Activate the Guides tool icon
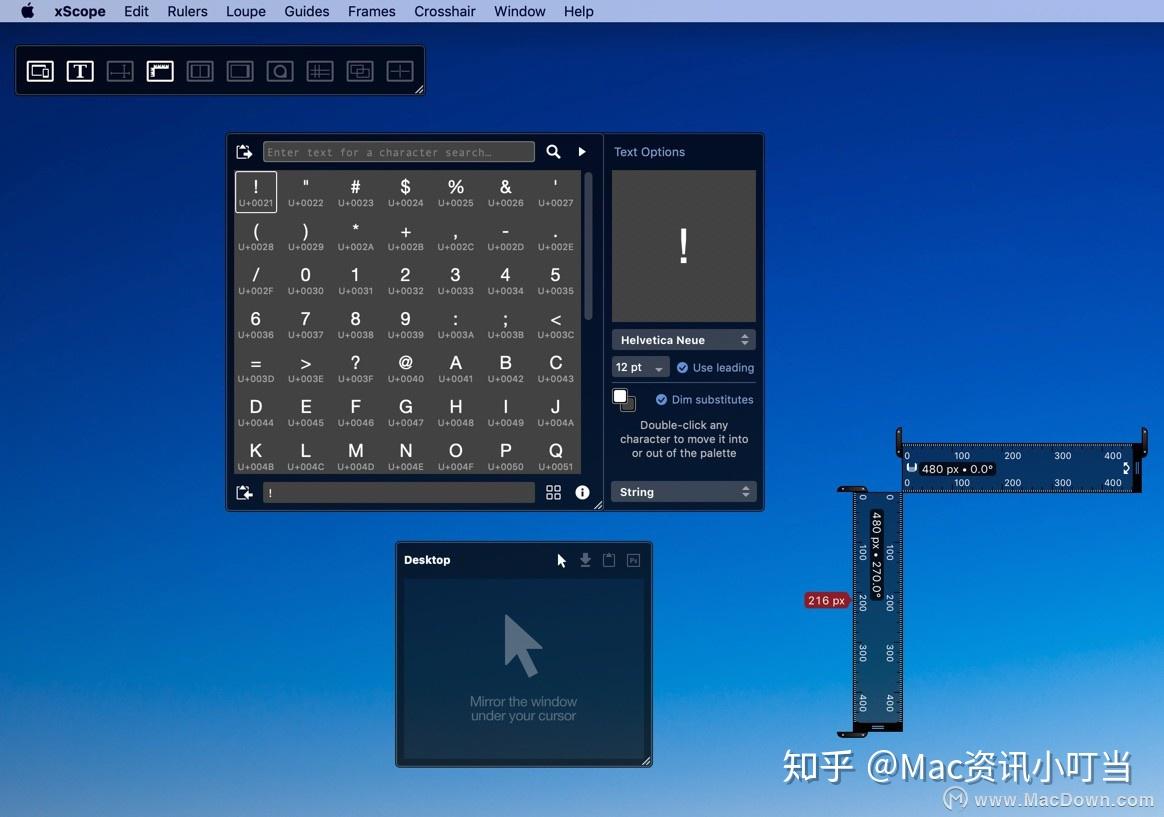The width and height of the screenshot is (1164, 817). point(319,71)
